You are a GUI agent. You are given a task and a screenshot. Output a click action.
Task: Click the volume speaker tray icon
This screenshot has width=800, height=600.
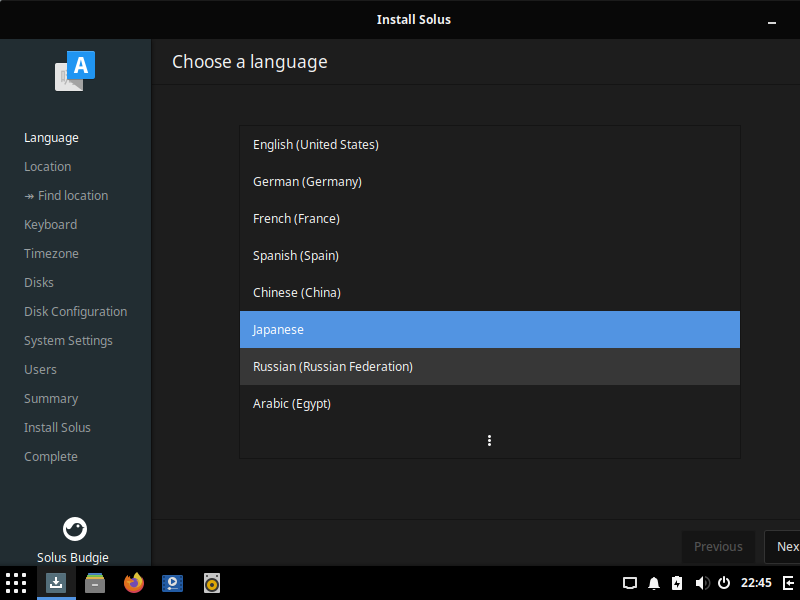click(x=702, y=583)
